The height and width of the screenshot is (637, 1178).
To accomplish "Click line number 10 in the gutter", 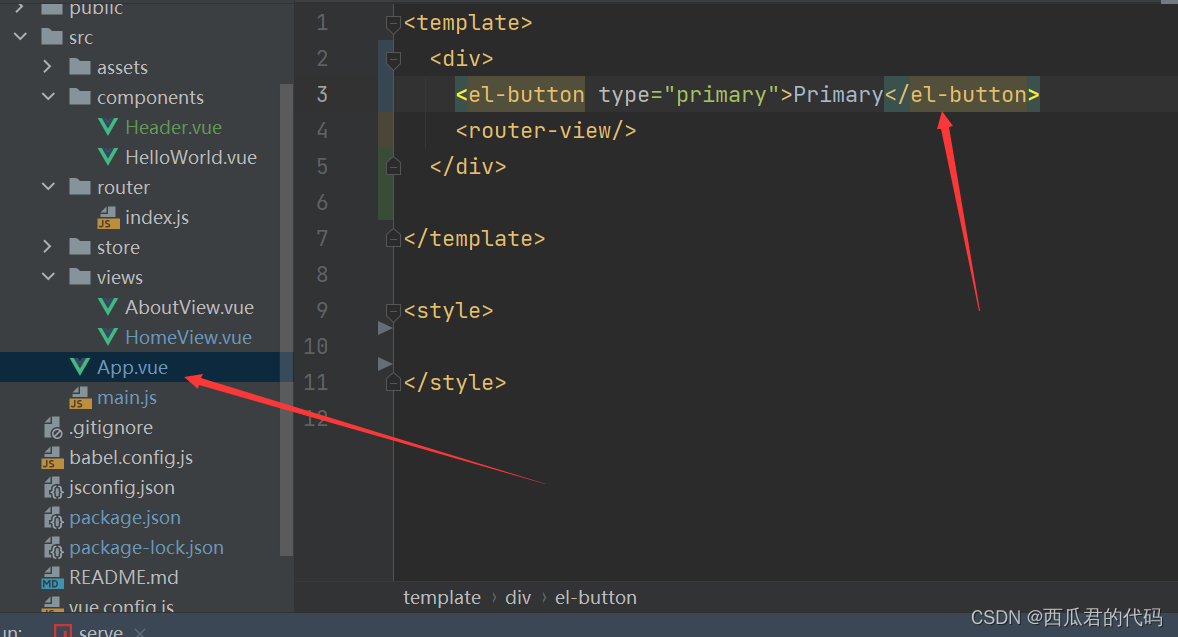I will click(x=316, y=347).
